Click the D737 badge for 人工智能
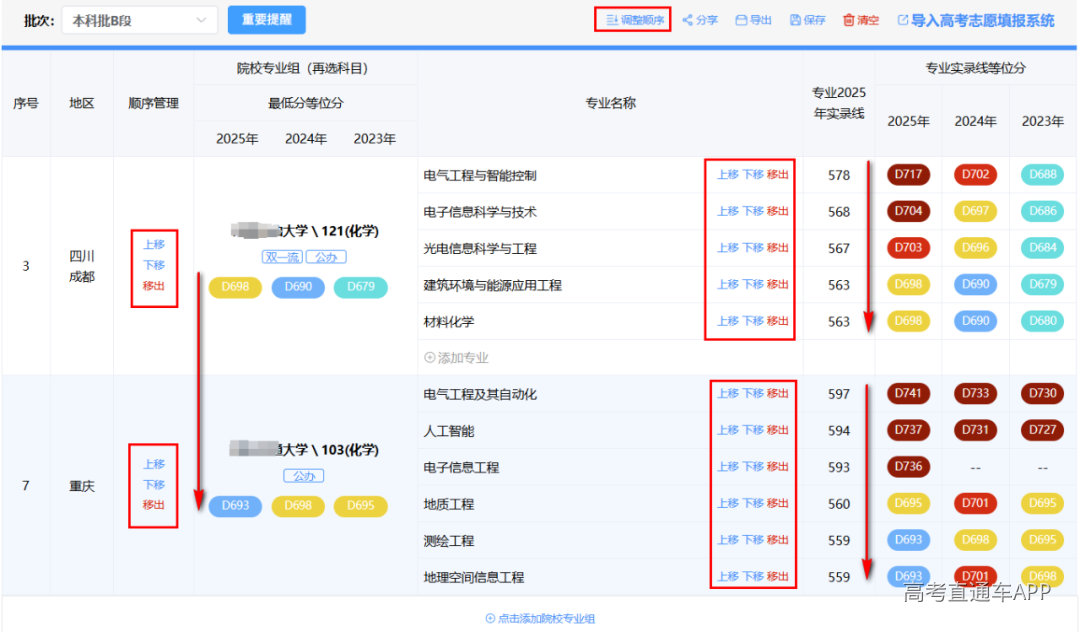 click(x=908, y=430)
